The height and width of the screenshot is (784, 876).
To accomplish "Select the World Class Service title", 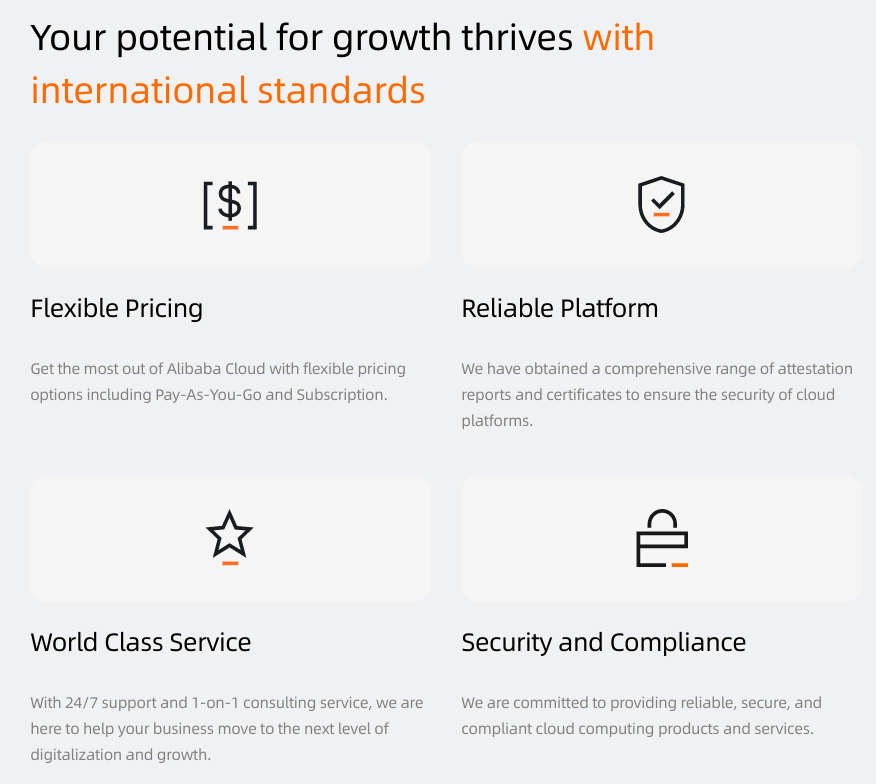I will 141,641.
